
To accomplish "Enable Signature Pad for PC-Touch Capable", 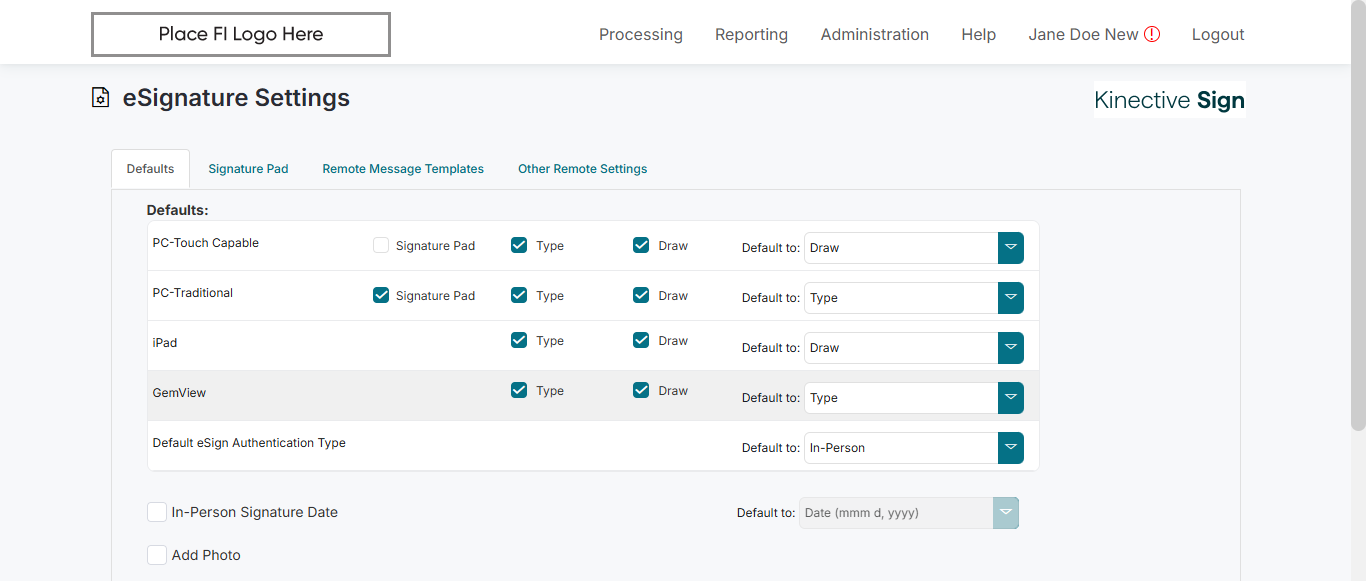I will pyautogui.click(x=381, y=245).
